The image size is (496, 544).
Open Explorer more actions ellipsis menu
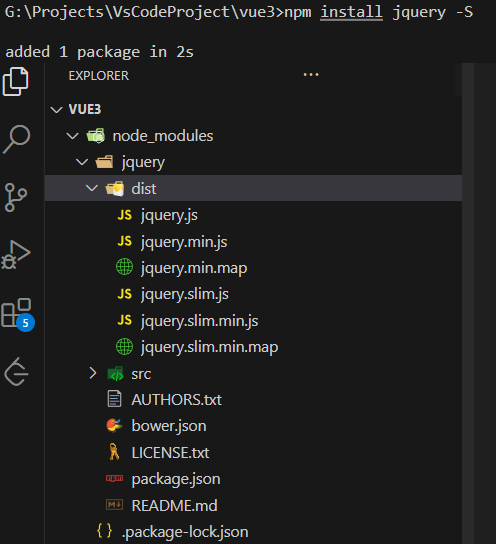(x=311, y=75)
